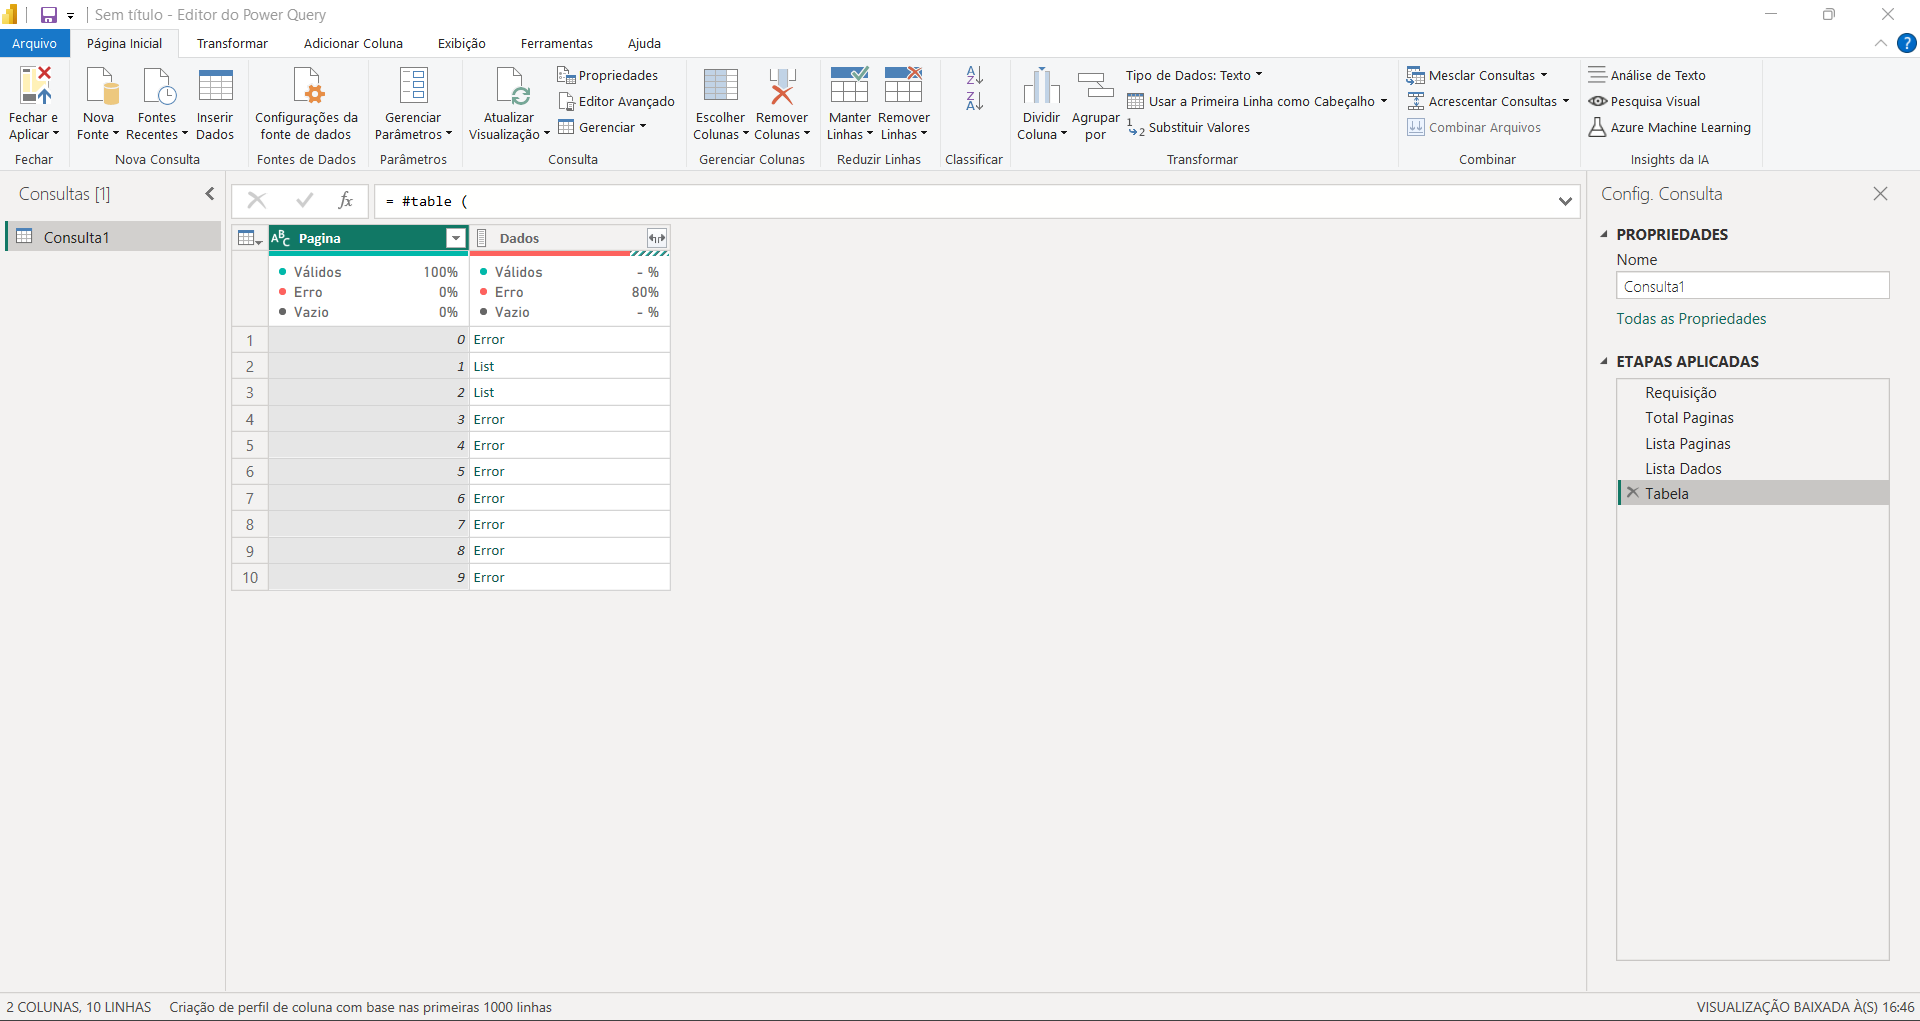Click the save icon in title bar
This screenshot has height=1021, width=1920.
coord(48,15)
